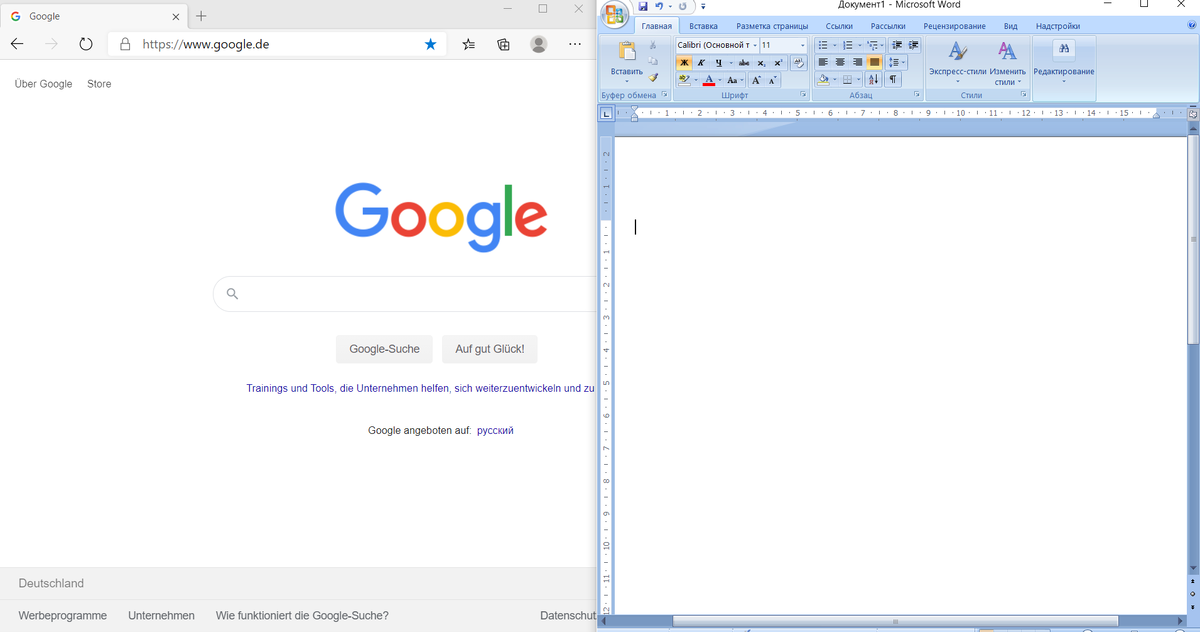This screenshot has height=632, width=1200.
Task: Apply Subscript formatting in Word
Action: click(x=761, y=63)
